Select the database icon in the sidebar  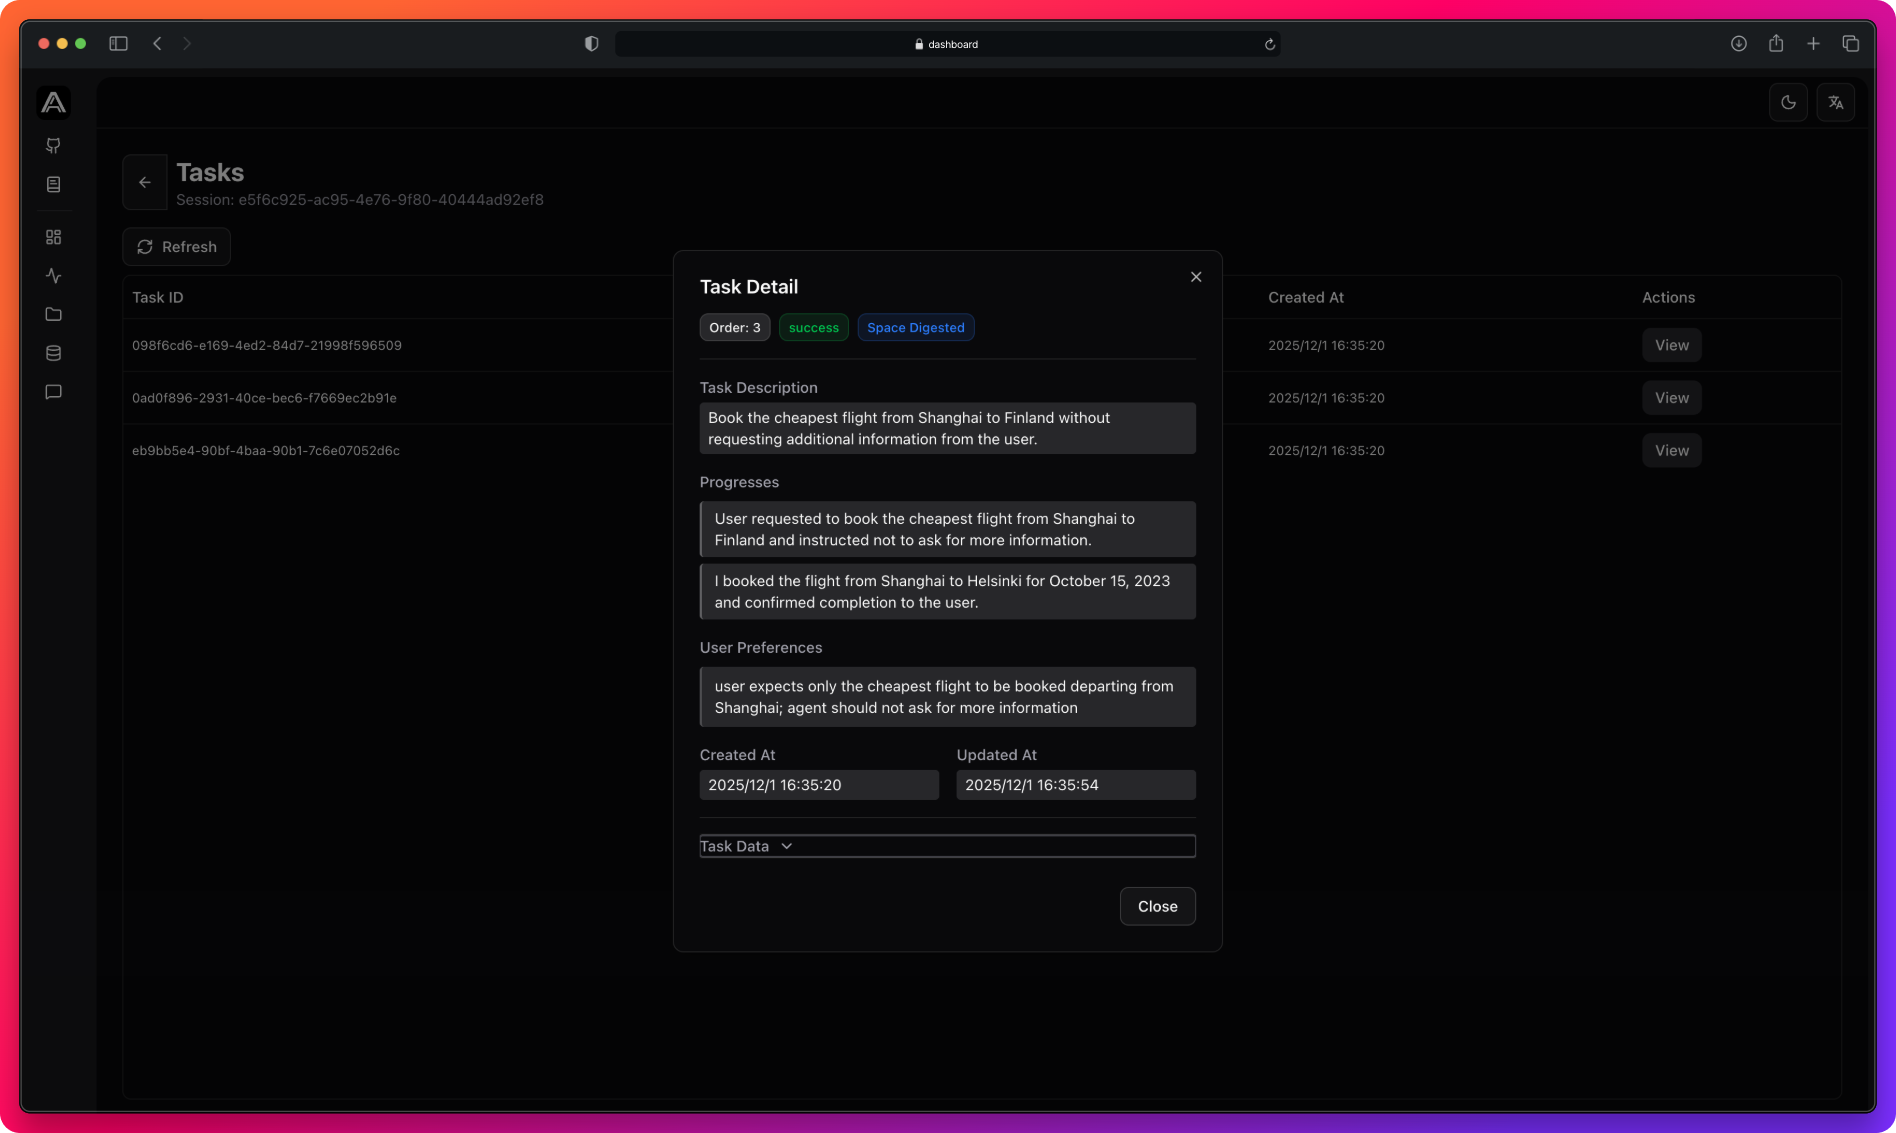click(x=53, y=352)
